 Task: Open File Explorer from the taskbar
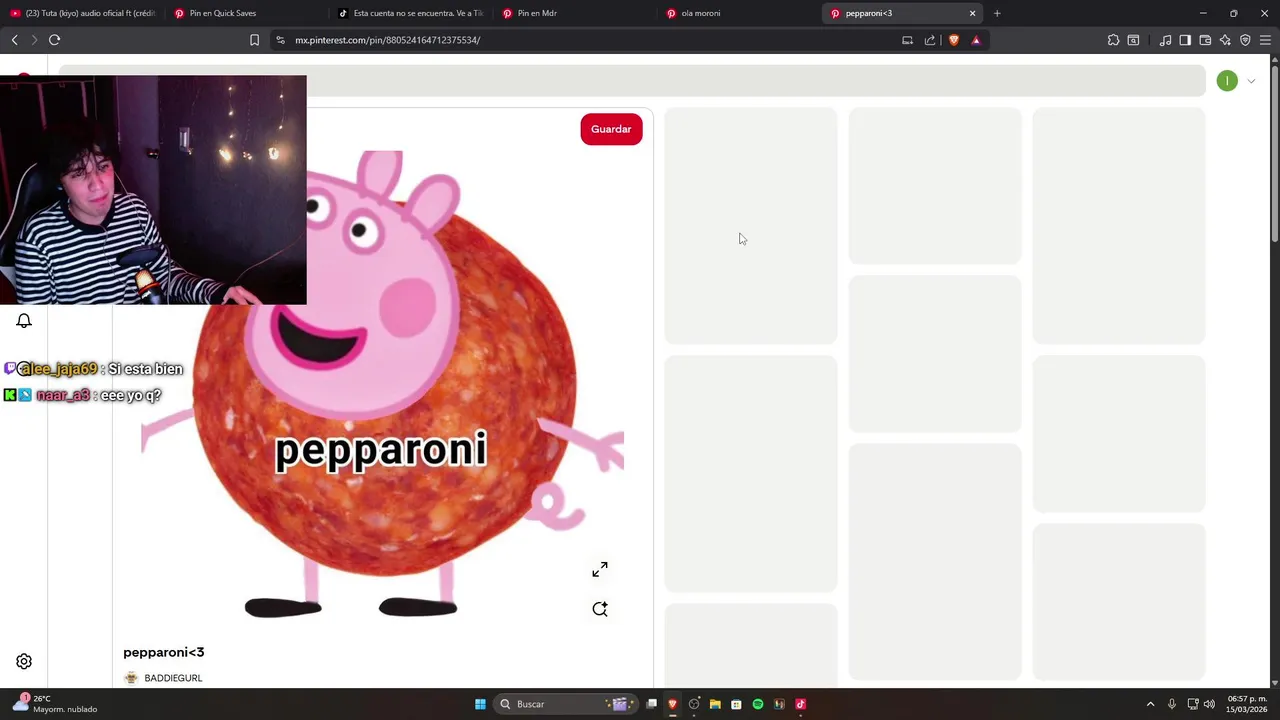coord(715,704)
